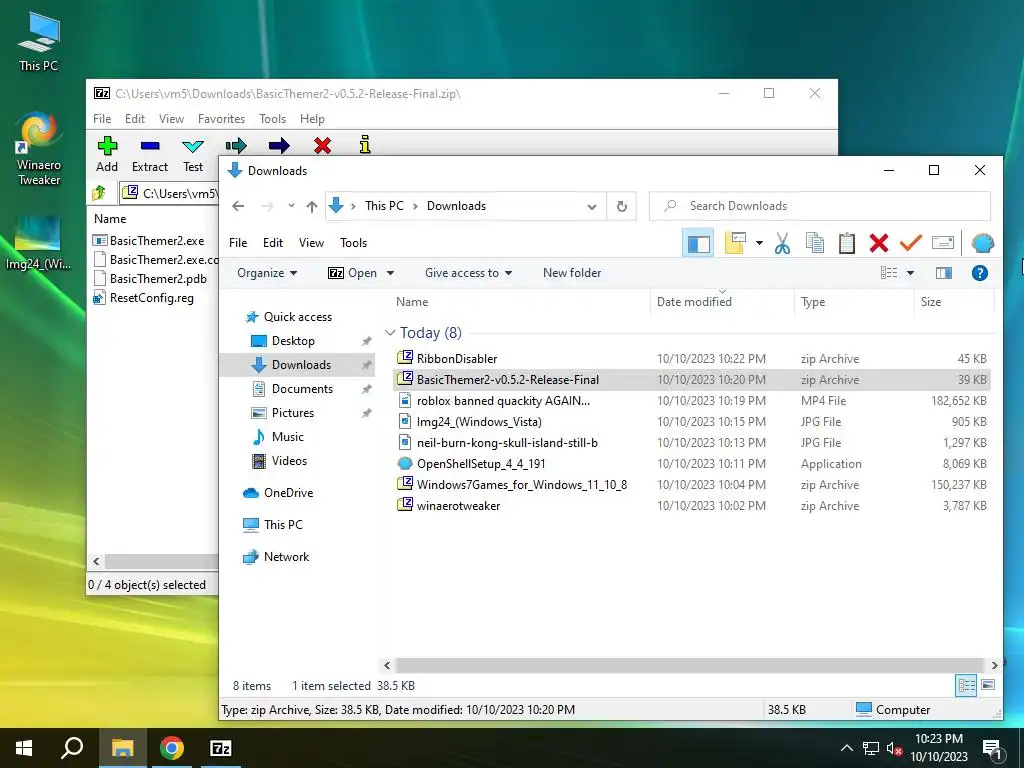The width and height of the screenshot is (1024, 768).
Task: Collapse the Today (8) group
Action: pyautogui.click(x=390, y=333)
